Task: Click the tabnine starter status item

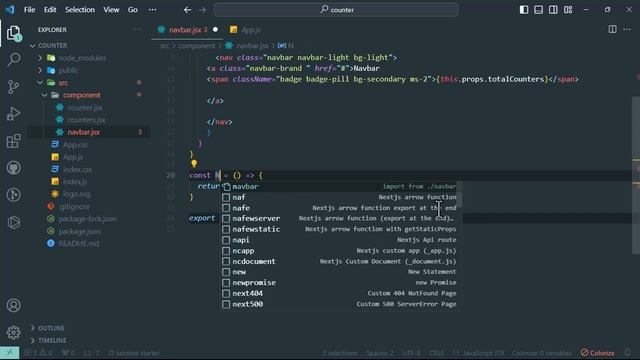Action: [x=134, y=353]
